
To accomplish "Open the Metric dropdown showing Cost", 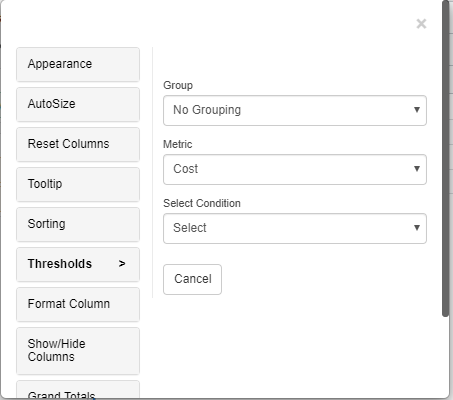I will (x=295, y=169).
